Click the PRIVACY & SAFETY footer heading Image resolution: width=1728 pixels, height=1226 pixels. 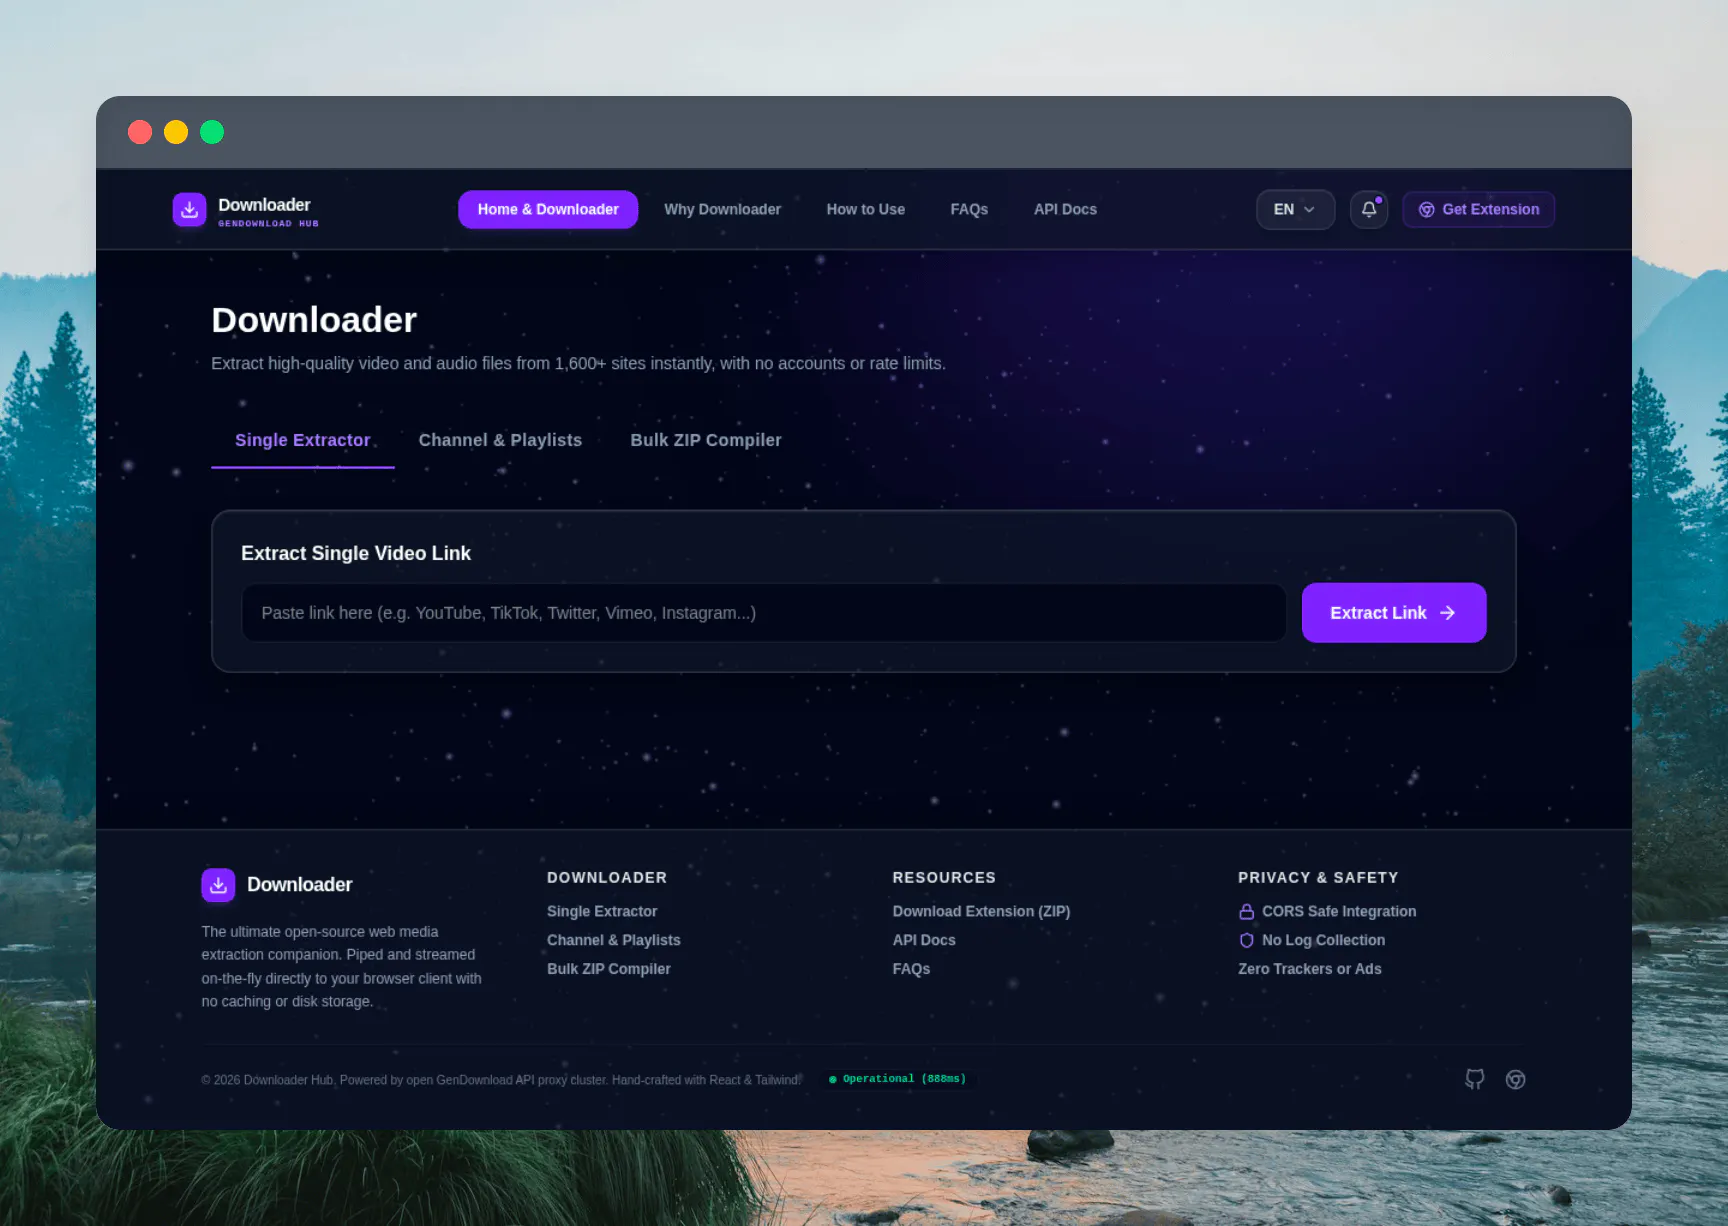pyautogui.click(x=1318, y=878)
